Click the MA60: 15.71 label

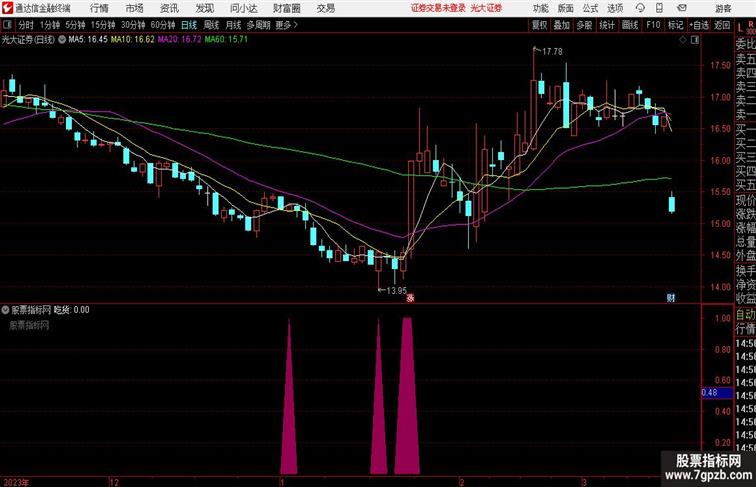pyautogui.click(x=226, y=40)
